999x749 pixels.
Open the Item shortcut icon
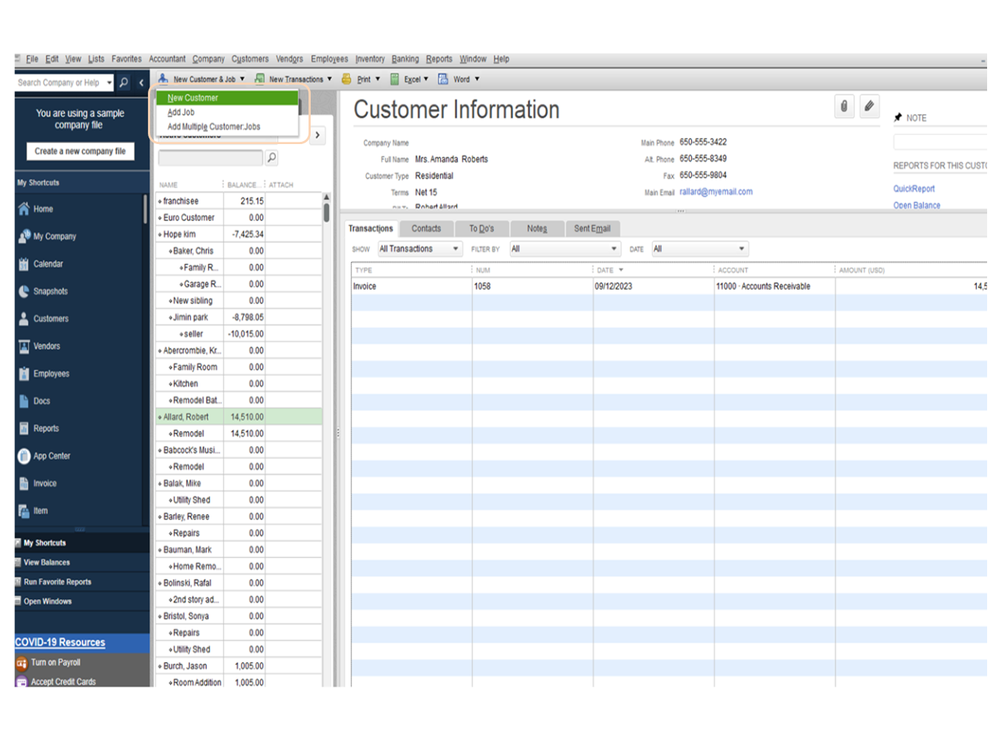pyautogui.click(x=24, y=511)
